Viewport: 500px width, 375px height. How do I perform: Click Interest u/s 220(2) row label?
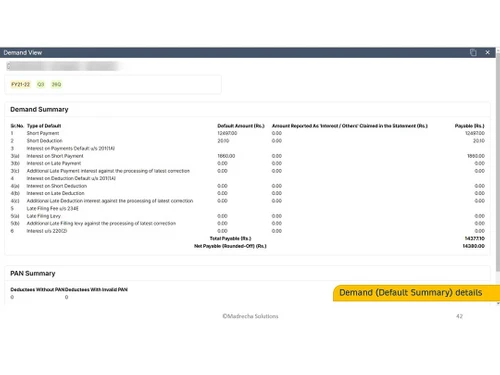coord(47,231)
